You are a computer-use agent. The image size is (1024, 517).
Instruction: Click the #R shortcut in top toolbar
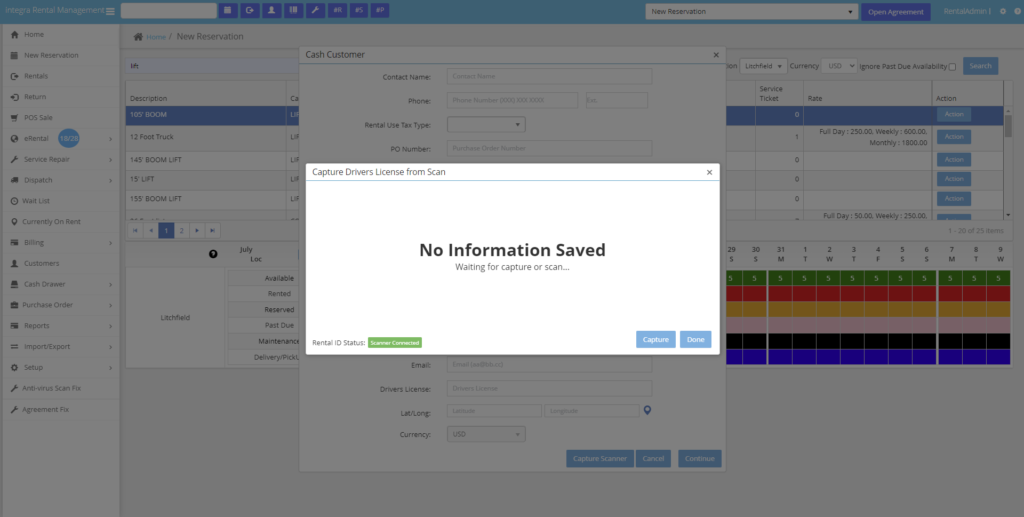[337, 11]
